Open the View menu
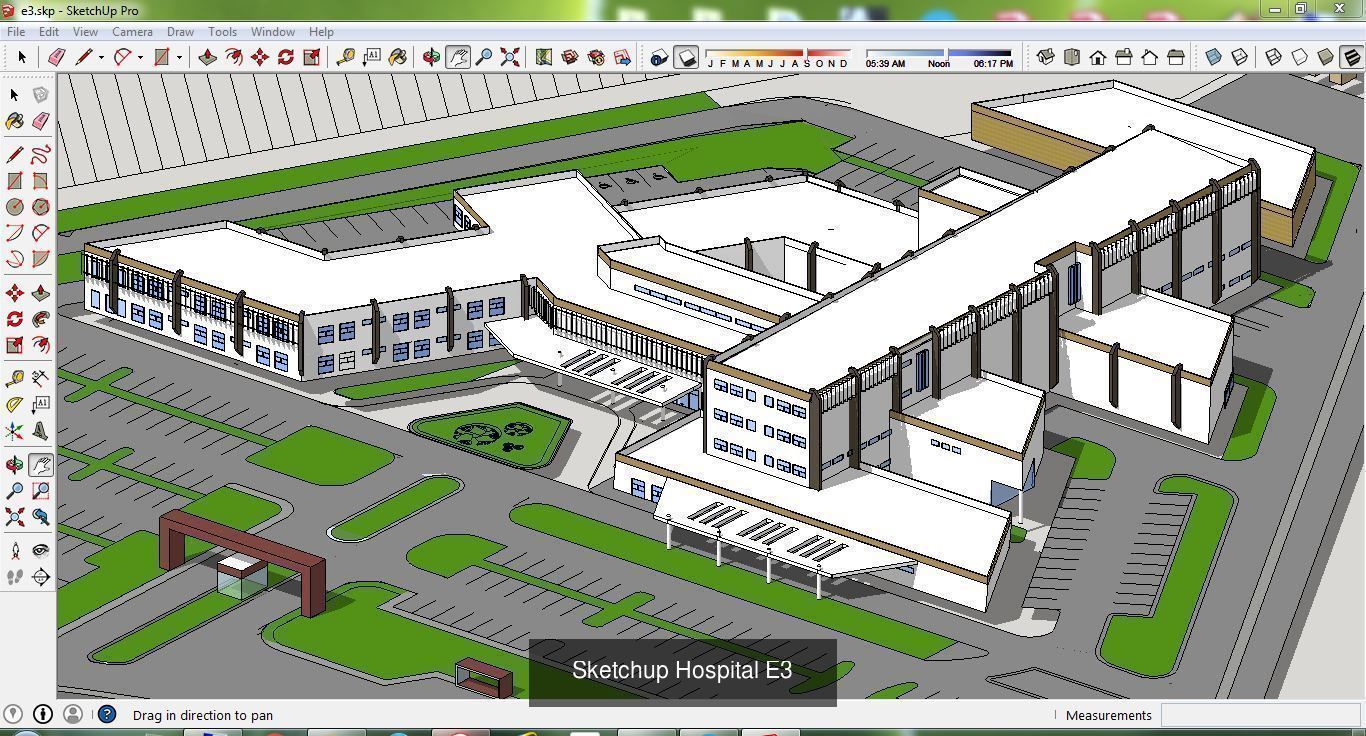 click(x=85, y=32)
